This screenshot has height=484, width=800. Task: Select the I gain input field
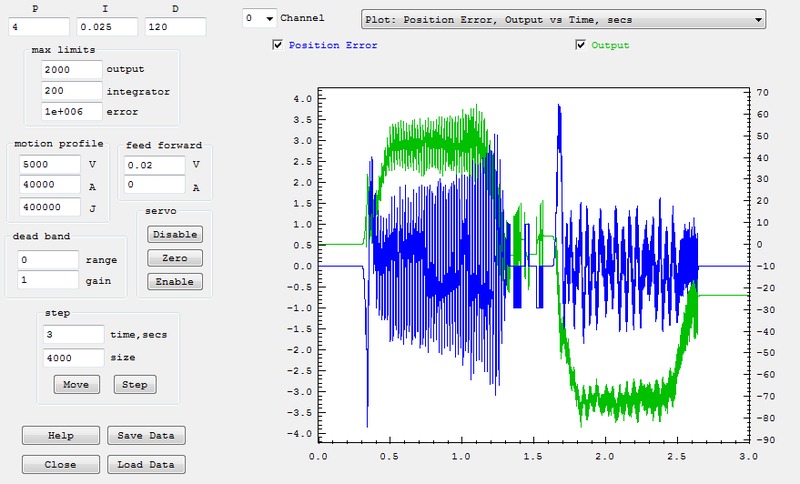[x=105, y=25]
